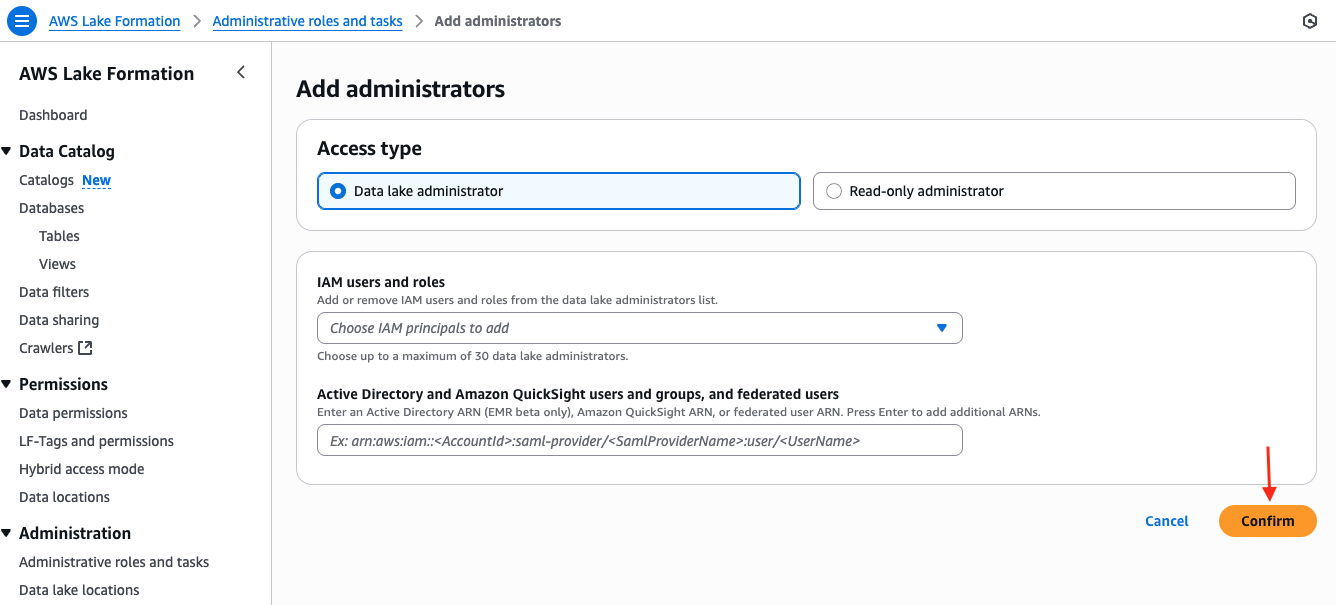Go to LF-Tags and permissions
1336x605 pixels.
click(96, 441)
